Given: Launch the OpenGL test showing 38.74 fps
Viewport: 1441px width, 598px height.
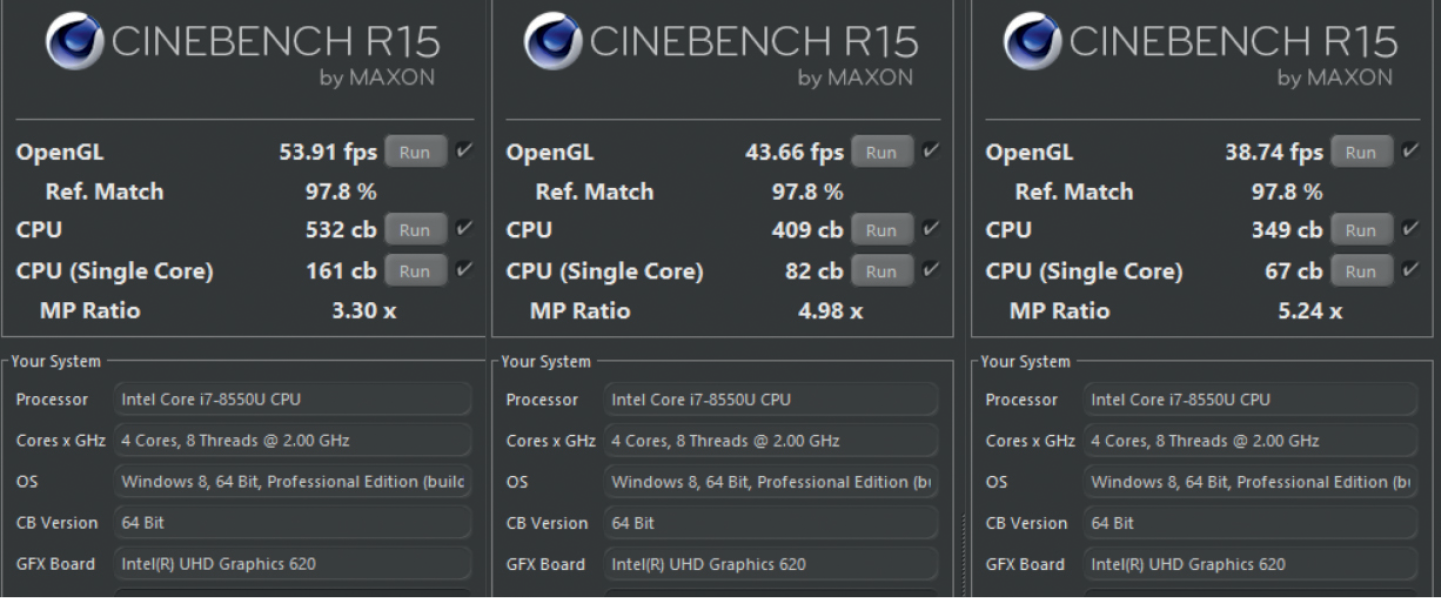Looking at the screenshot, I should [x=1360, y=152].
